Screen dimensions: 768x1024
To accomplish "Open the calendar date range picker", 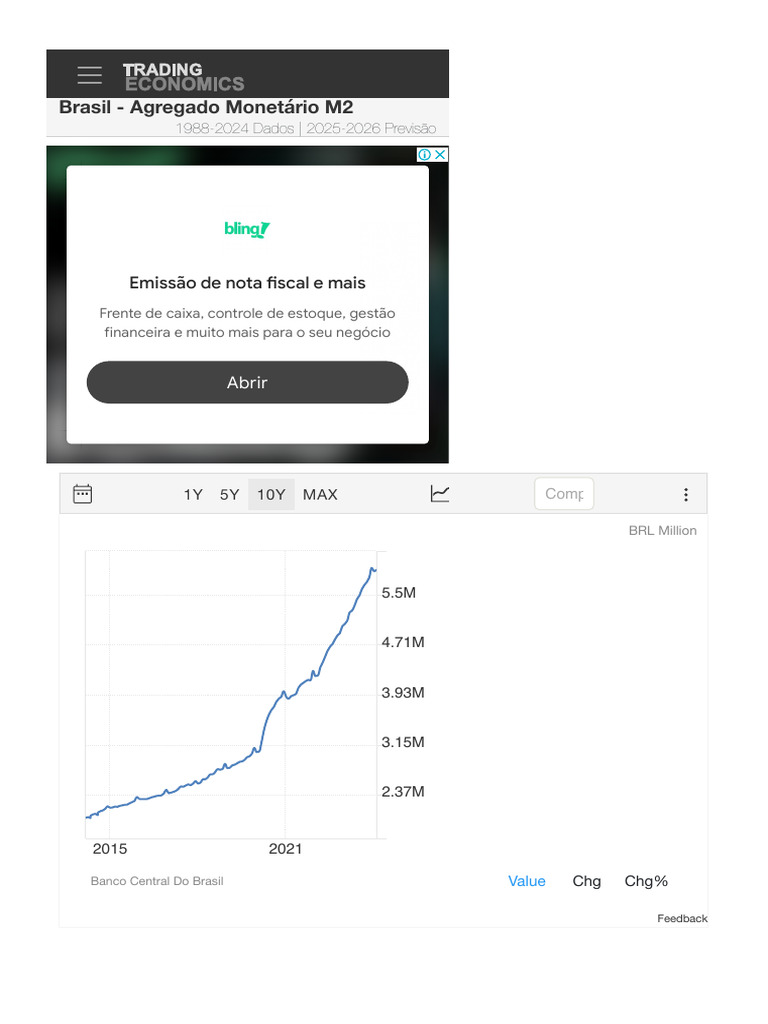I will 83,494.
